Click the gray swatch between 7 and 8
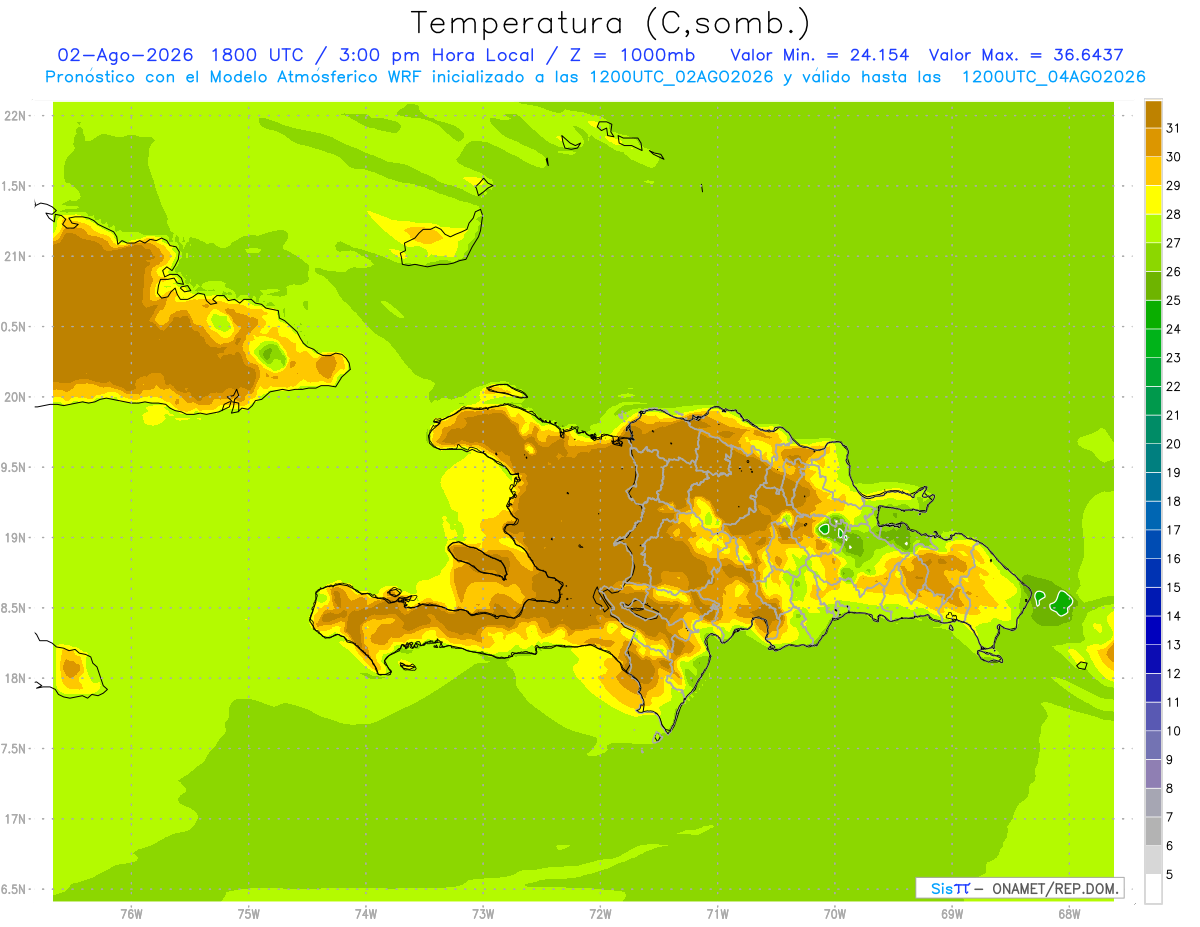The height and width of the screenshot is (927, 1200). [x=1153, y=802]
